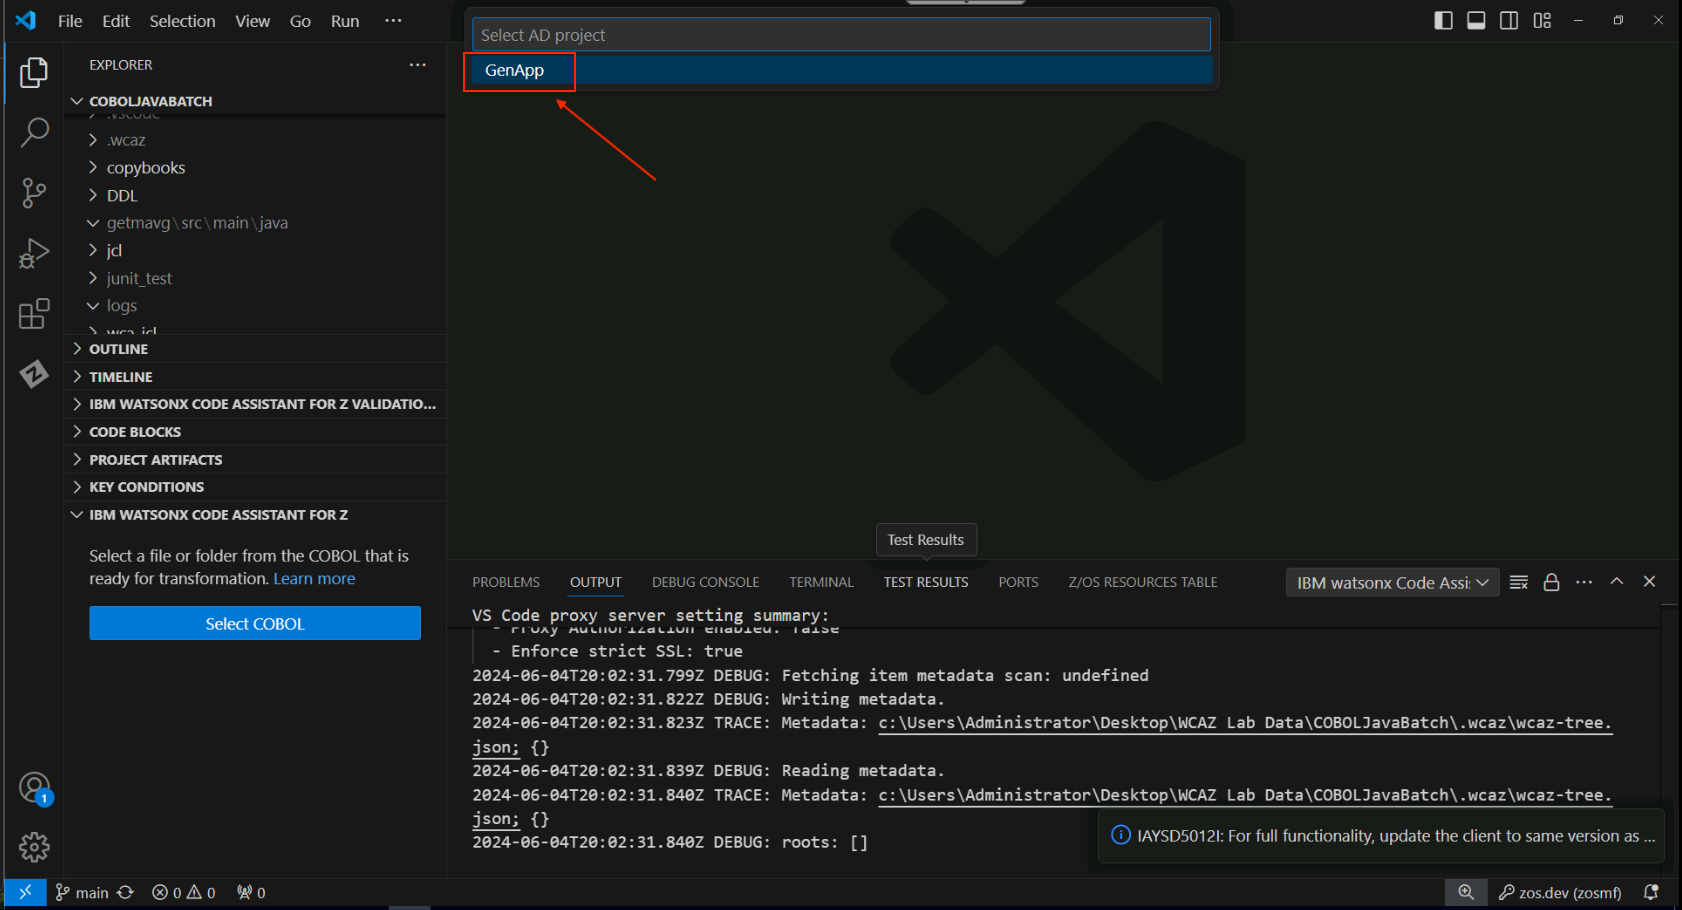
Task: Clear the output using the clear output icon
Action: (1519, 582)
